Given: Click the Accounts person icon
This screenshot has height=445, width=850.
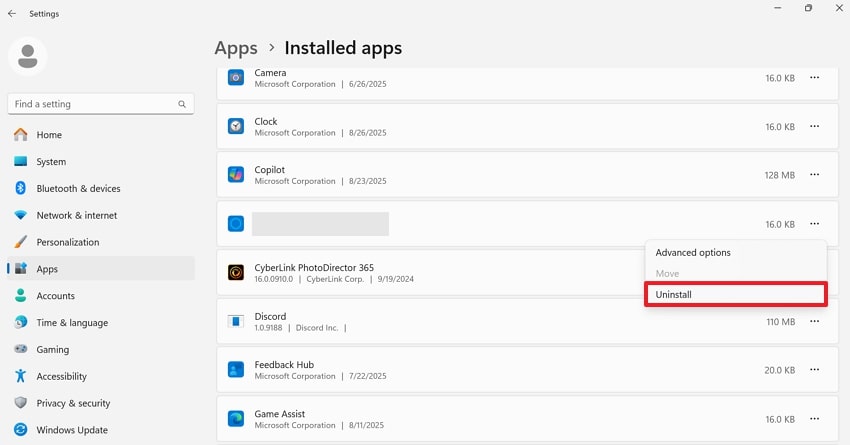Looking at the screenshot, I should (x=21, y=295).
